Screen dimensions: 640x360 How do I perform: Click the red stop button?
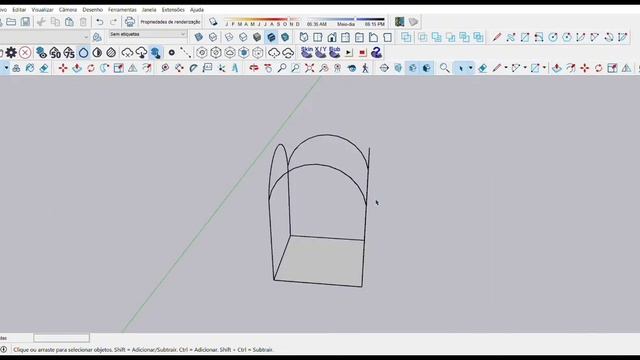pos(362,53)
